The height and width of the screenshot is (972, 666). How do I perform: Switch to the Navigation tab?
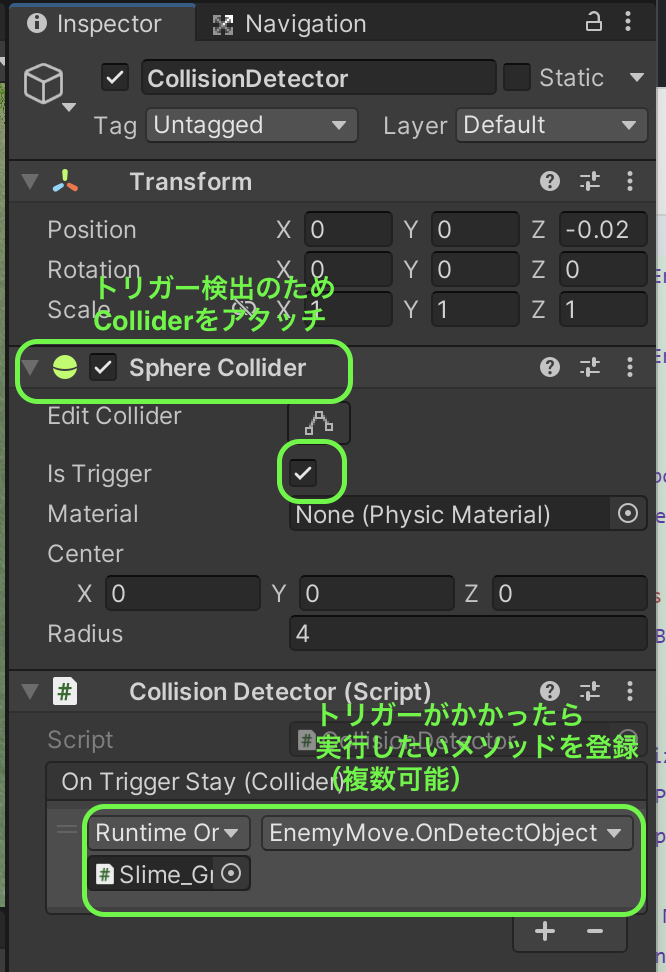coord(291,23)
